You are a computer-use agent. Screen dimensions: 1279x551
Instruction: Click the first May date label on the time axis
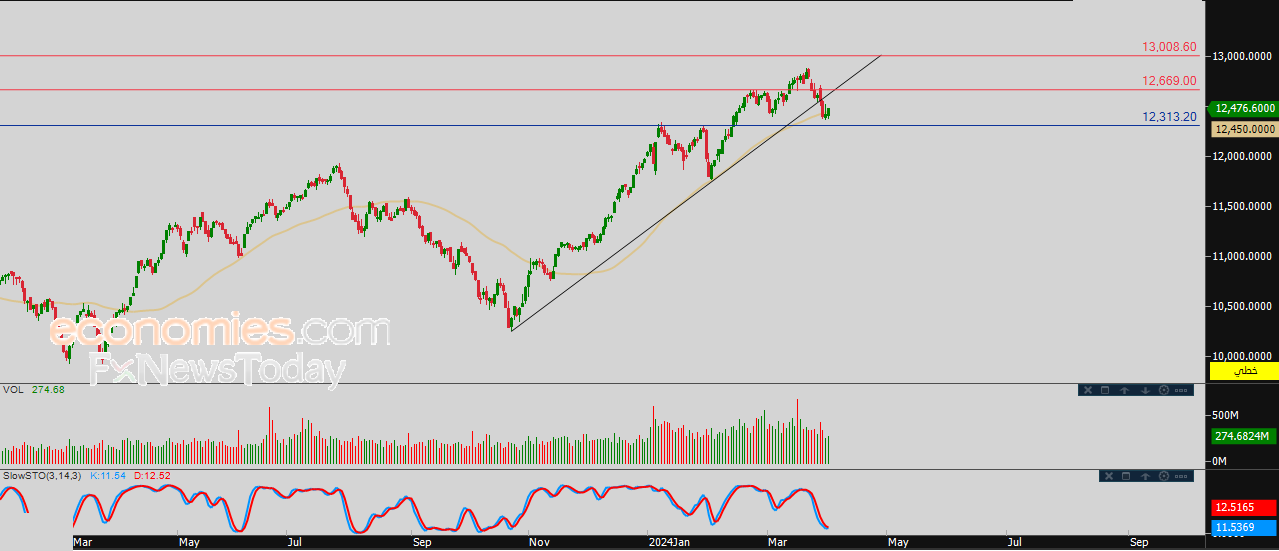coord(190,543)
